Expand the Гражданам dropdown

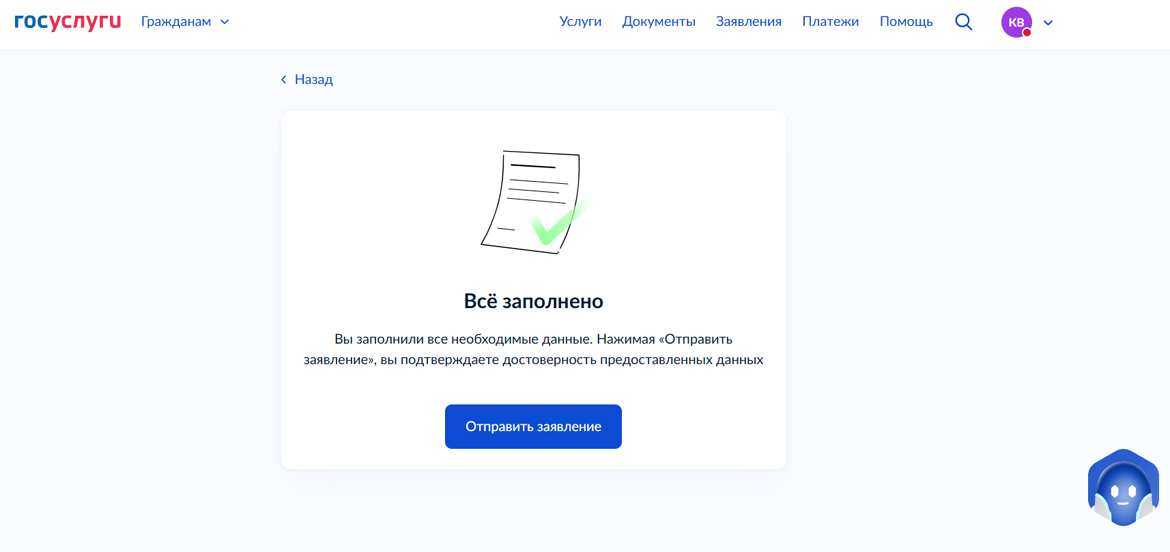pos(185,22)
